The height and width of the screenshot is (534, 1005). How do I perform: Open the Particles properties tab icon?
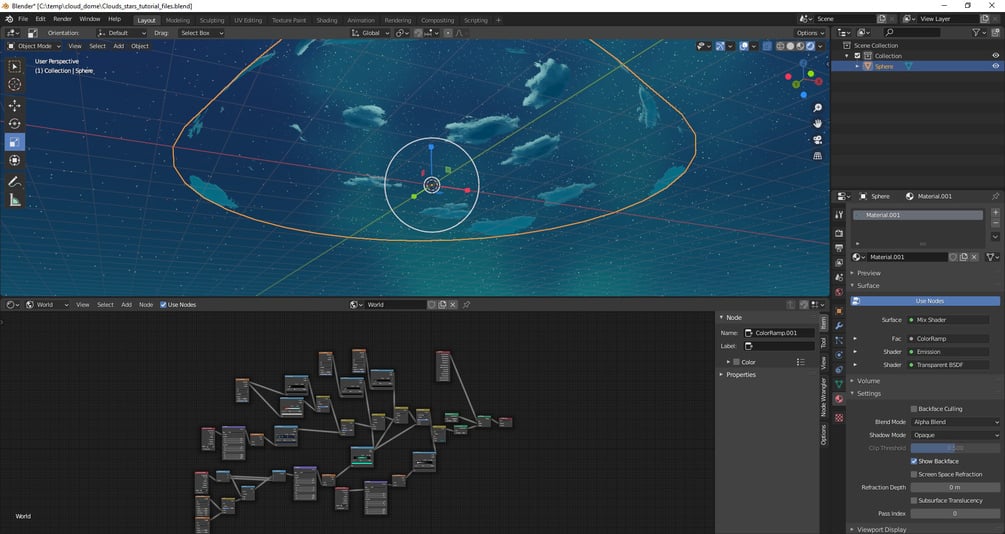838,340
